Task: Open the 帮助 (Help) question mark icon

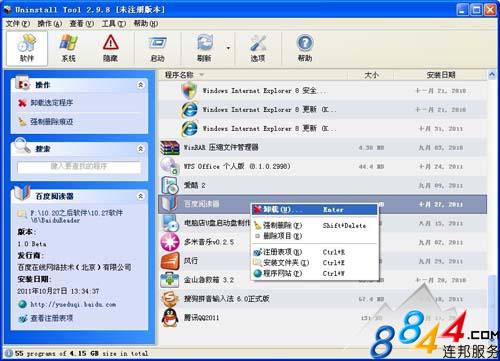Action: coord(305,48)
